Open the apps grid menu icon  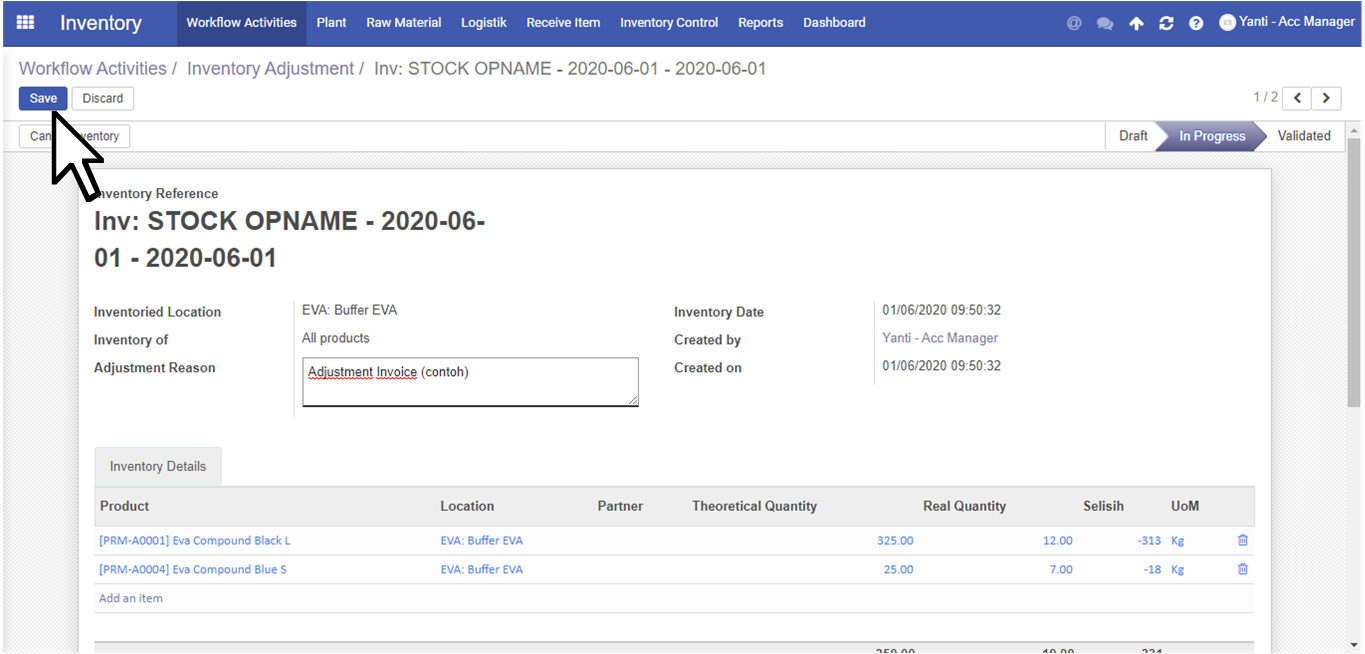pos(25,22)
